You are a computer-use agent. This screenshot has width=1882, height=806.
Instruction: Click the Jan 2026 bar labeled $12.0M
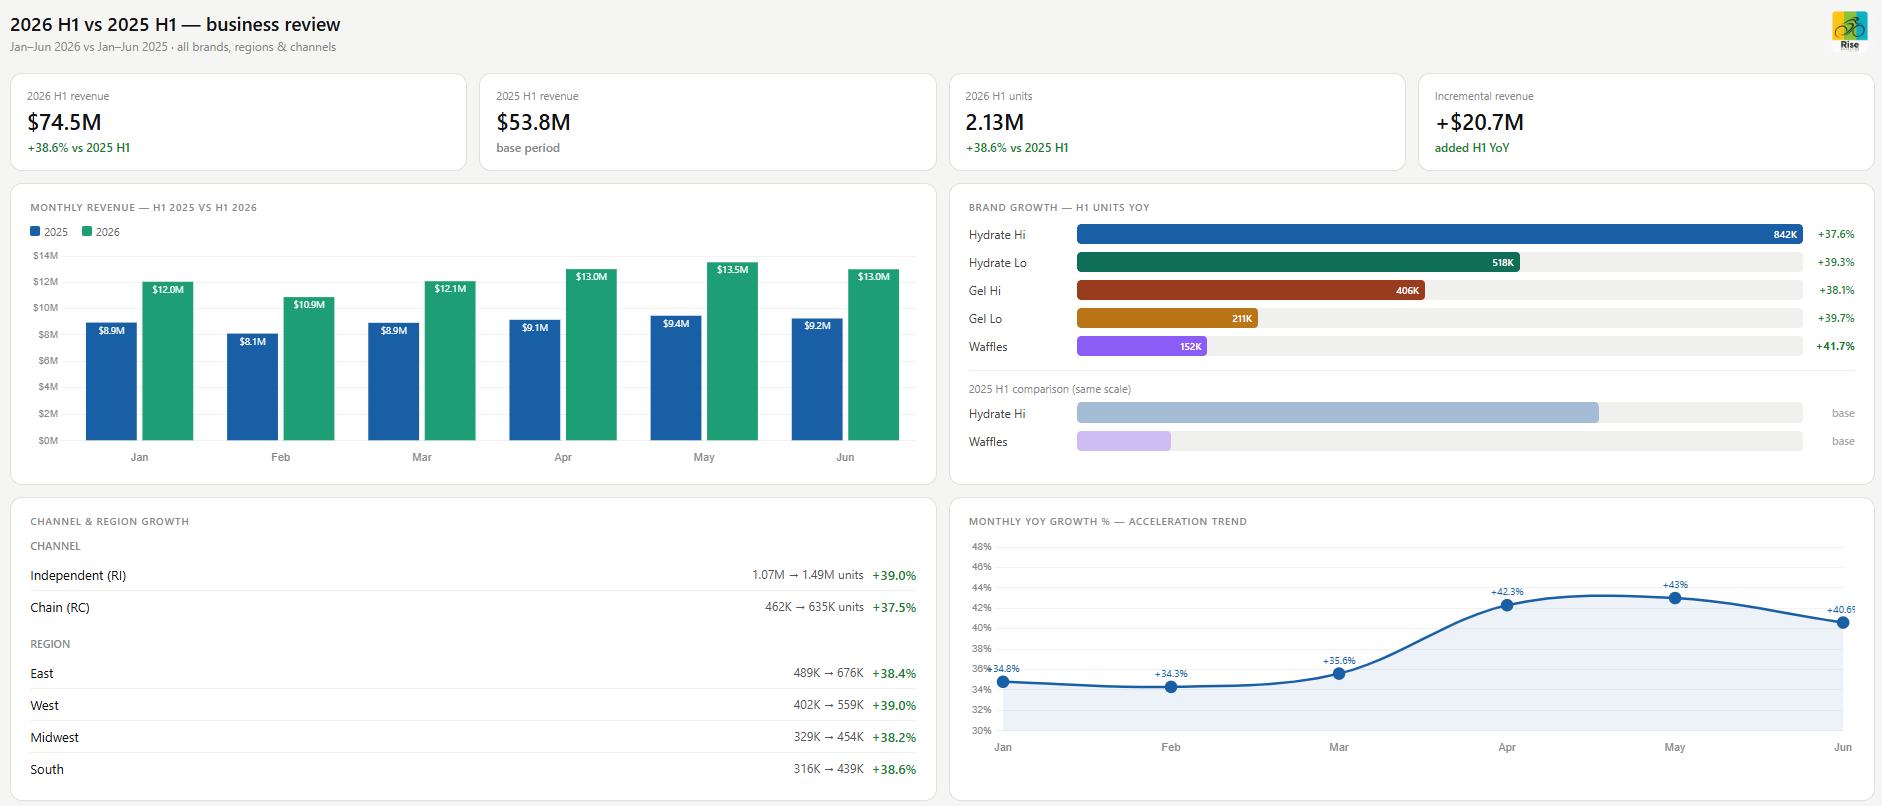[168, 361]
